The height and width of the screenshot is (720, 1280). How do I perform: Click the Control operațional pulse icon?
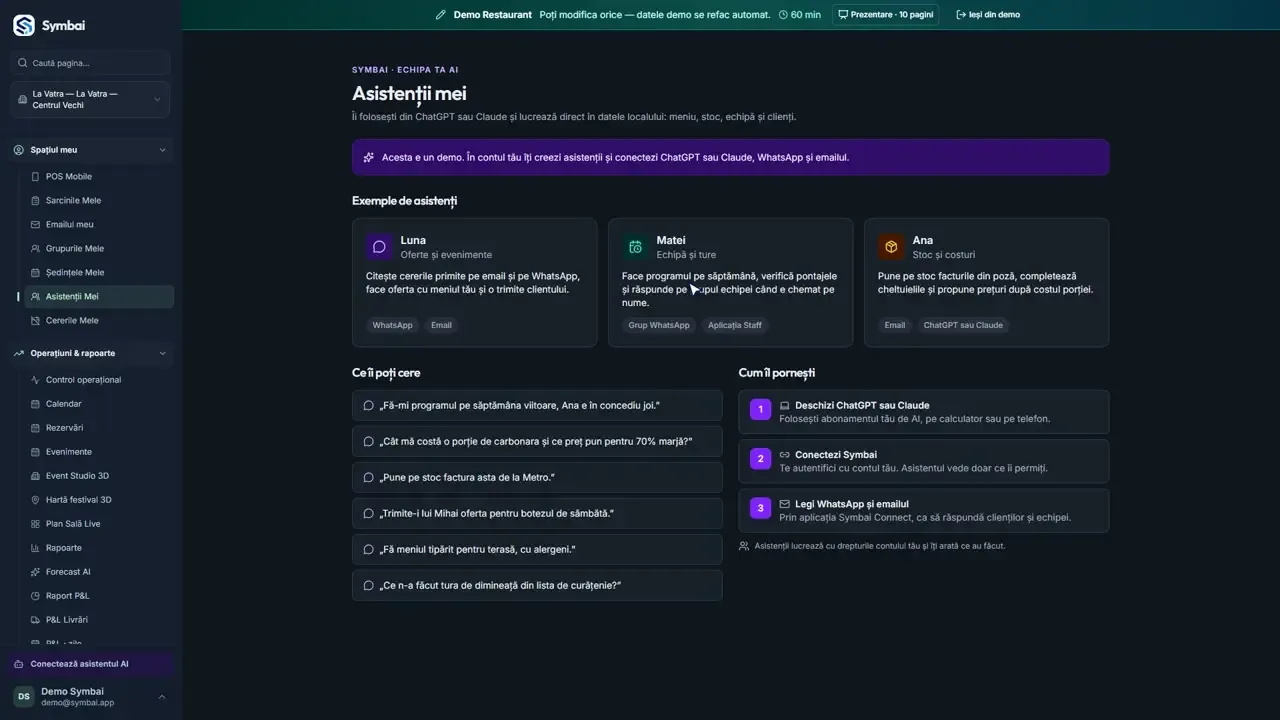pos(36,380)
